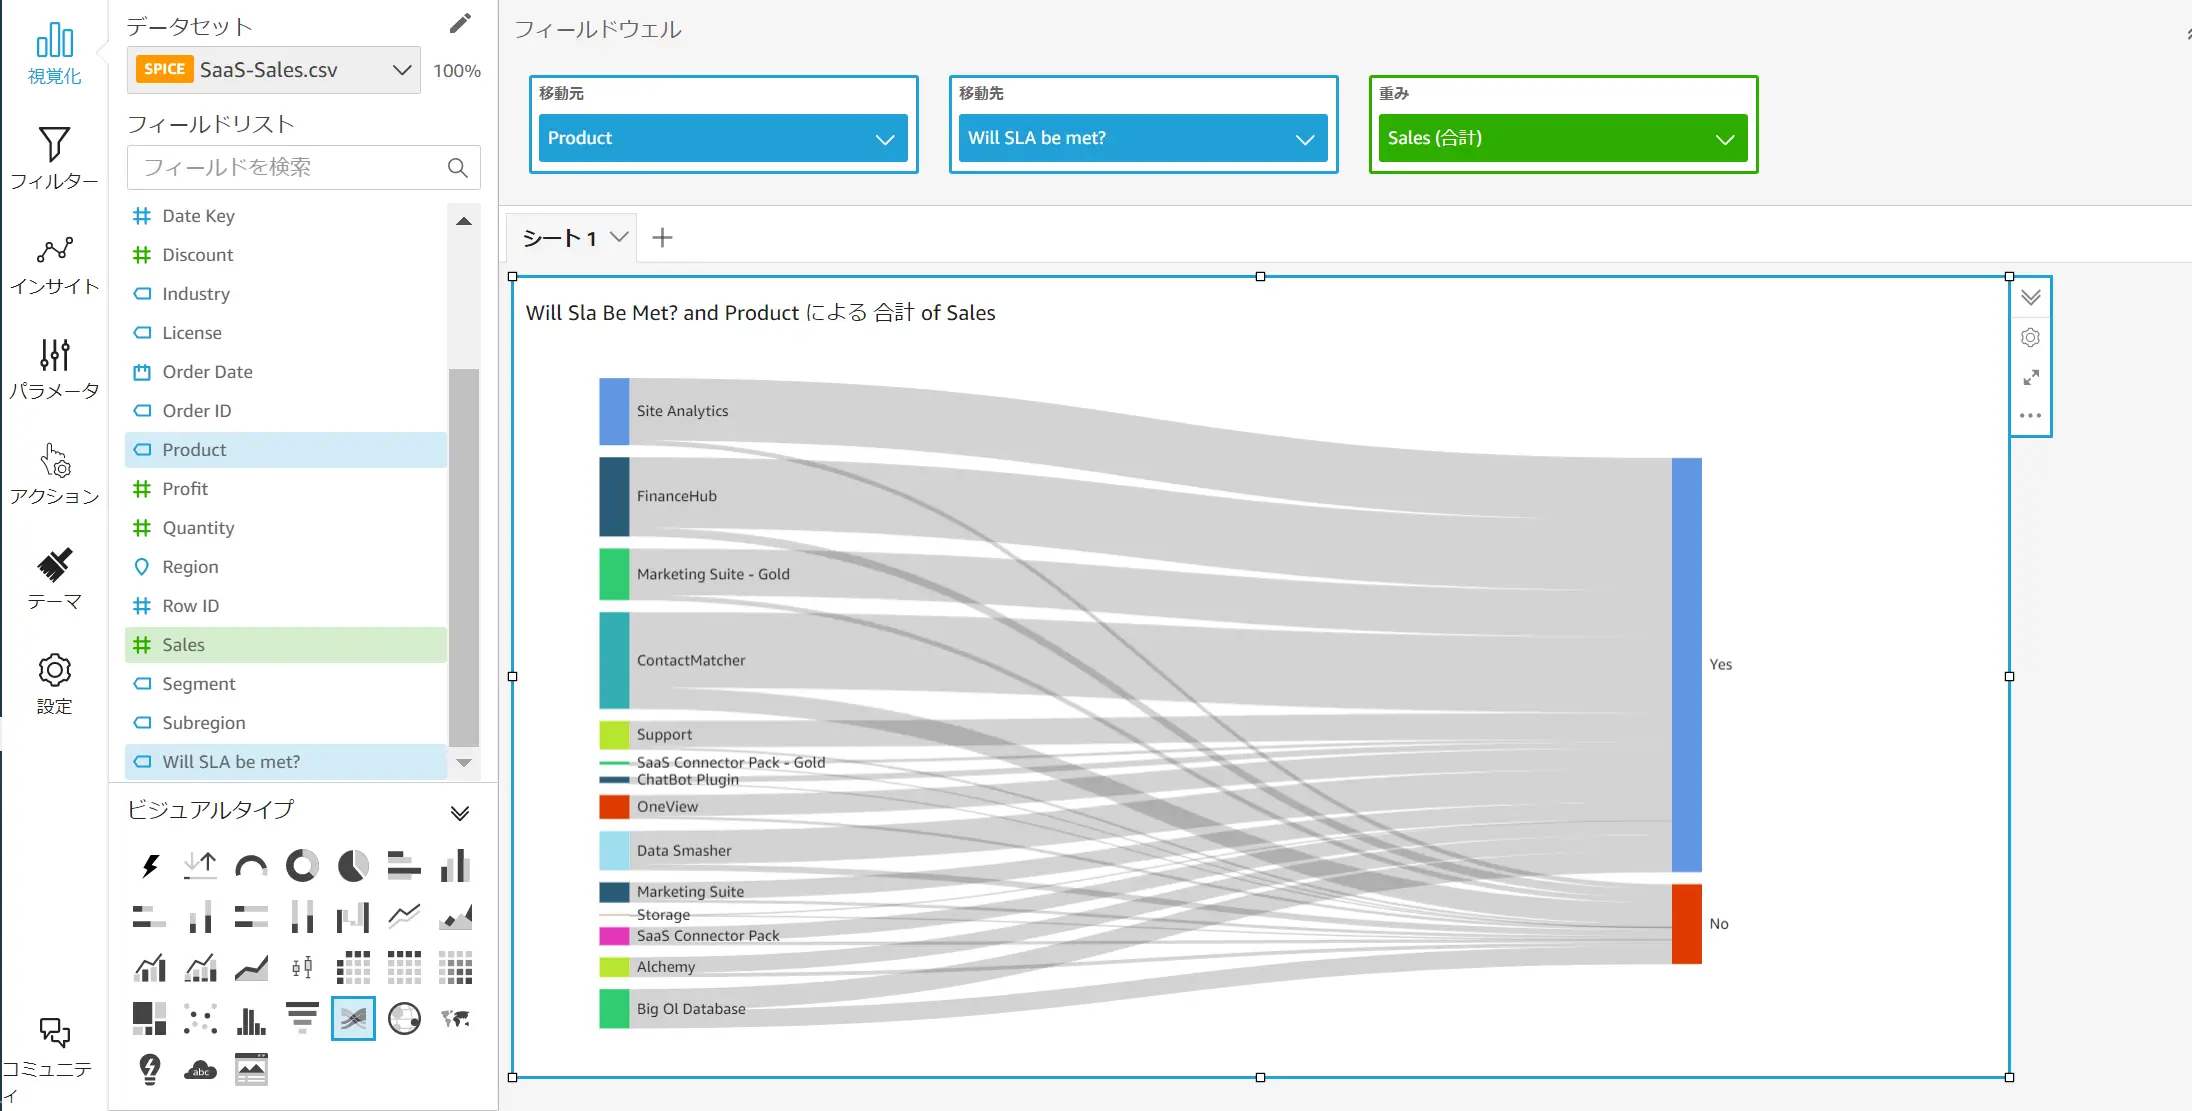Screen dimensions: 2192x1111
Task: Collapse the ビジュアルタイプ panel
Action: click(460, 812)
